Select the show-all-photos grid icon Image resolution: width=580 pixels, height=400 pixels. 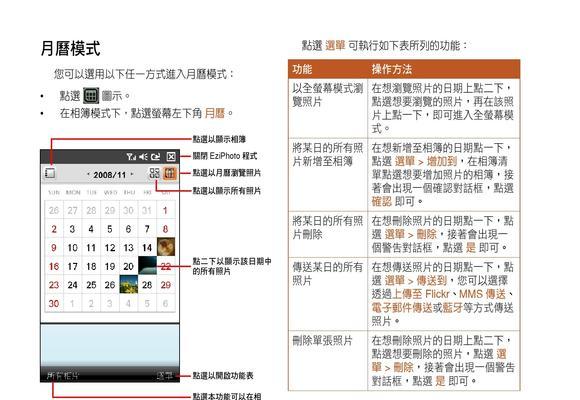(x=154, y=173)
